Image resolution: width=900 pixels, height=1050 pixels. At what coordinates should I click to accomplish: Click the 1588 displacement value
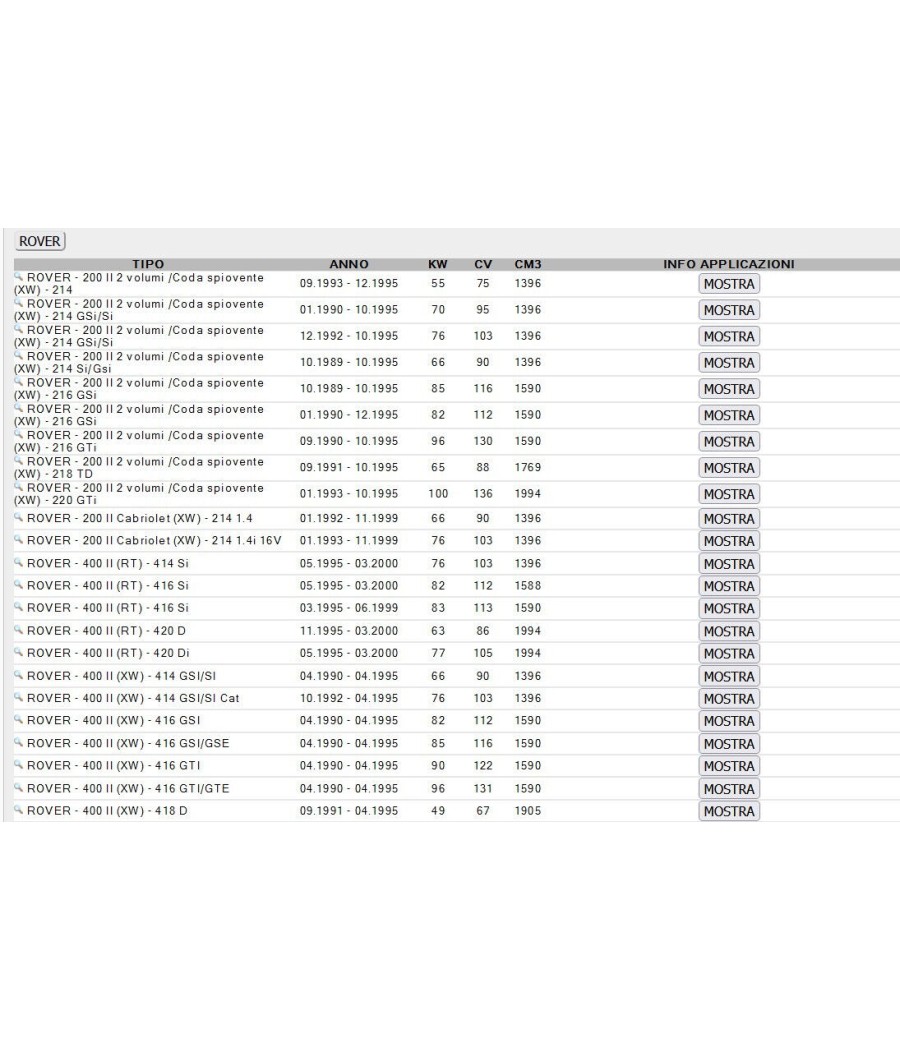tap(528, 585)
